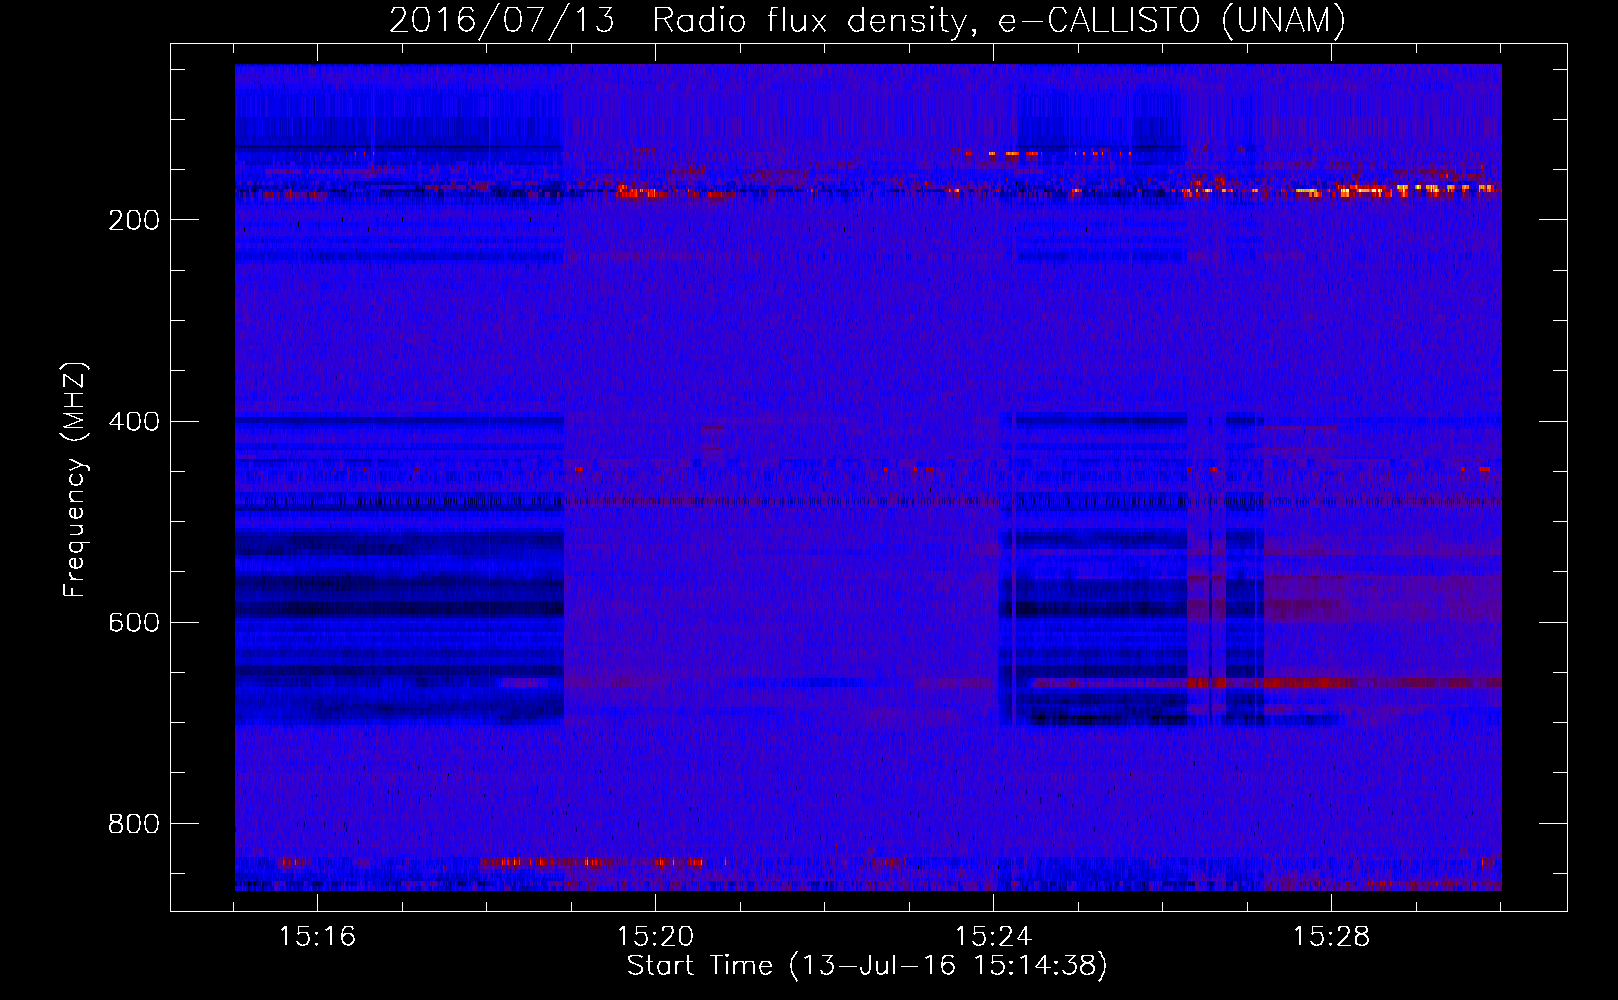Click the 'Start Time (13-Jul-16 15:14:38)' label
Viewport: 1618px width, 1000px height.
[867, 966]
